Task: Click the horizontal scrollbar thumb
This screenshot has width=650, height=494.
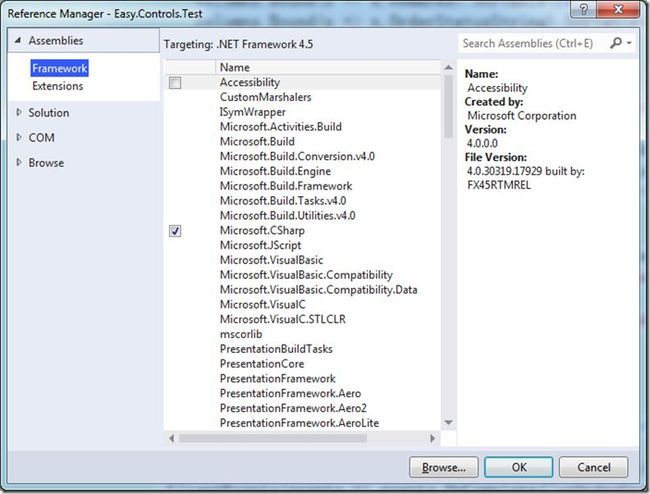Action: (x=273, y=438)
